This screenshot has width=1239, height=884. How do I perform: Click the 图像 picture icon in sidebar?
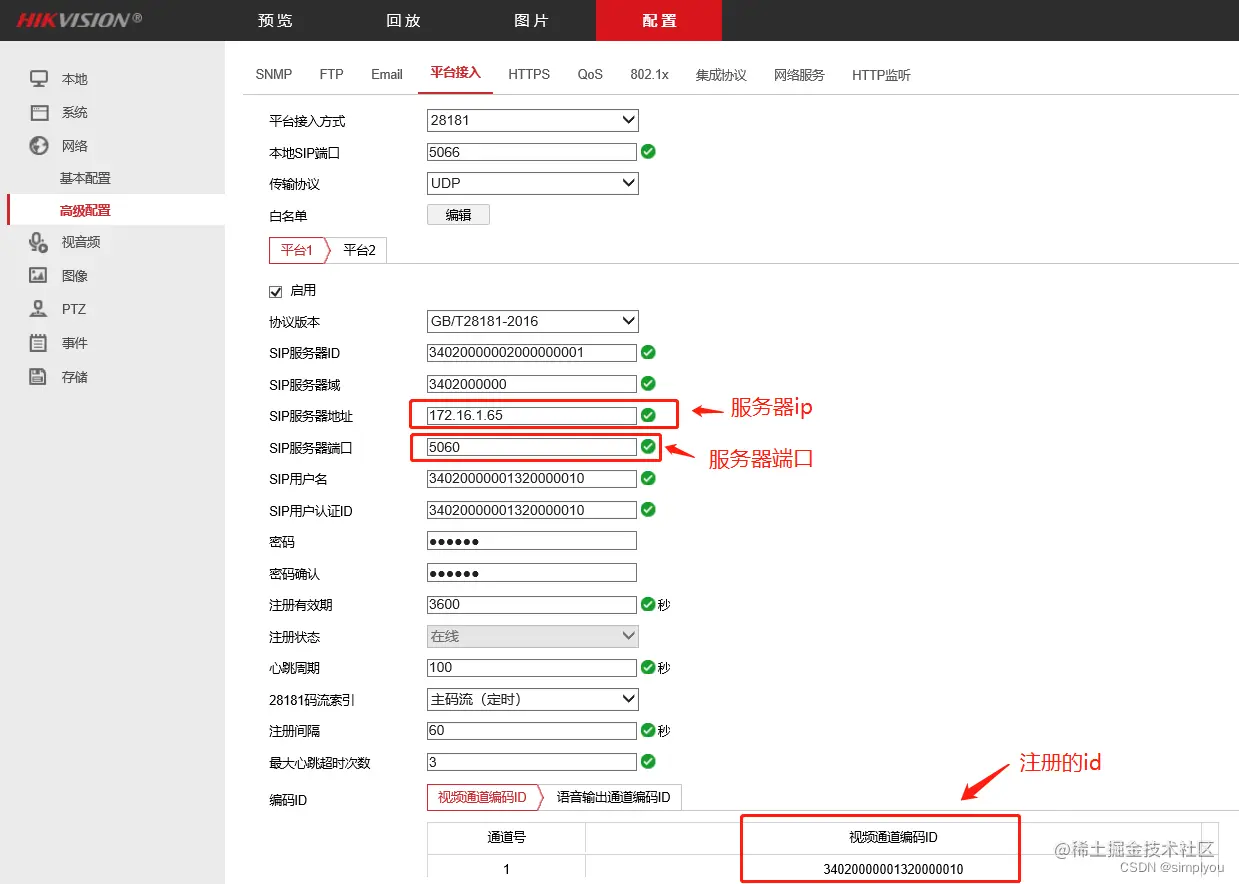pos(39,275)
